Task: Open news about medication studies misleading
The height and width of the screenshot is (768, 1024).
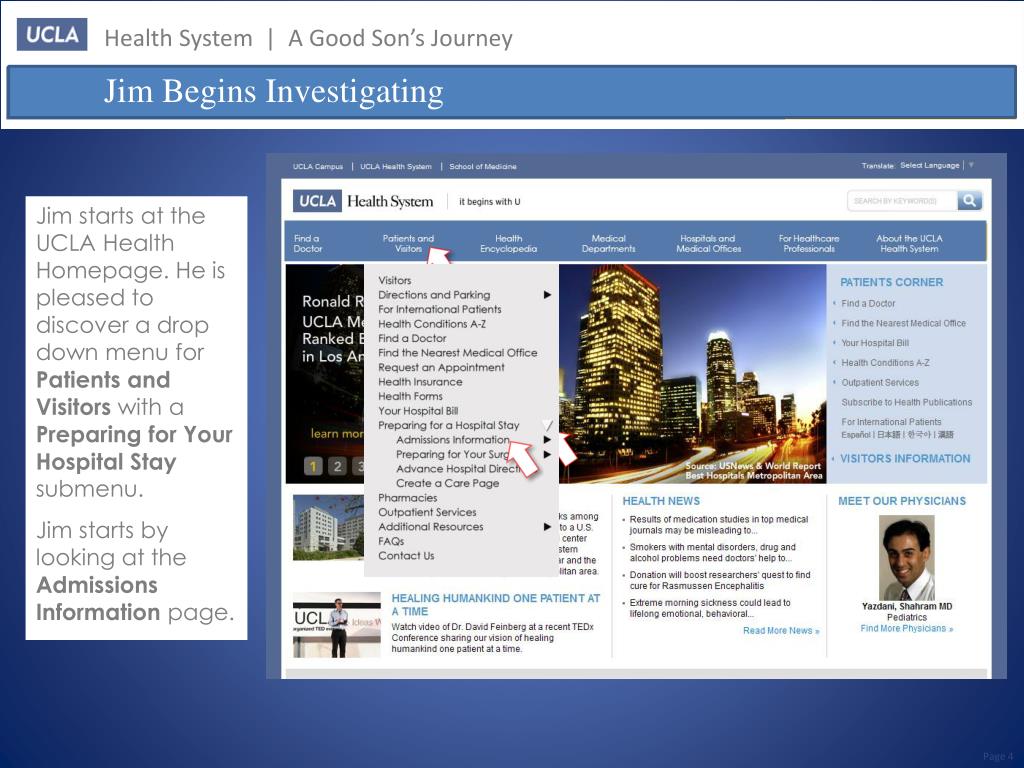Action: click(x=718, y=525)
